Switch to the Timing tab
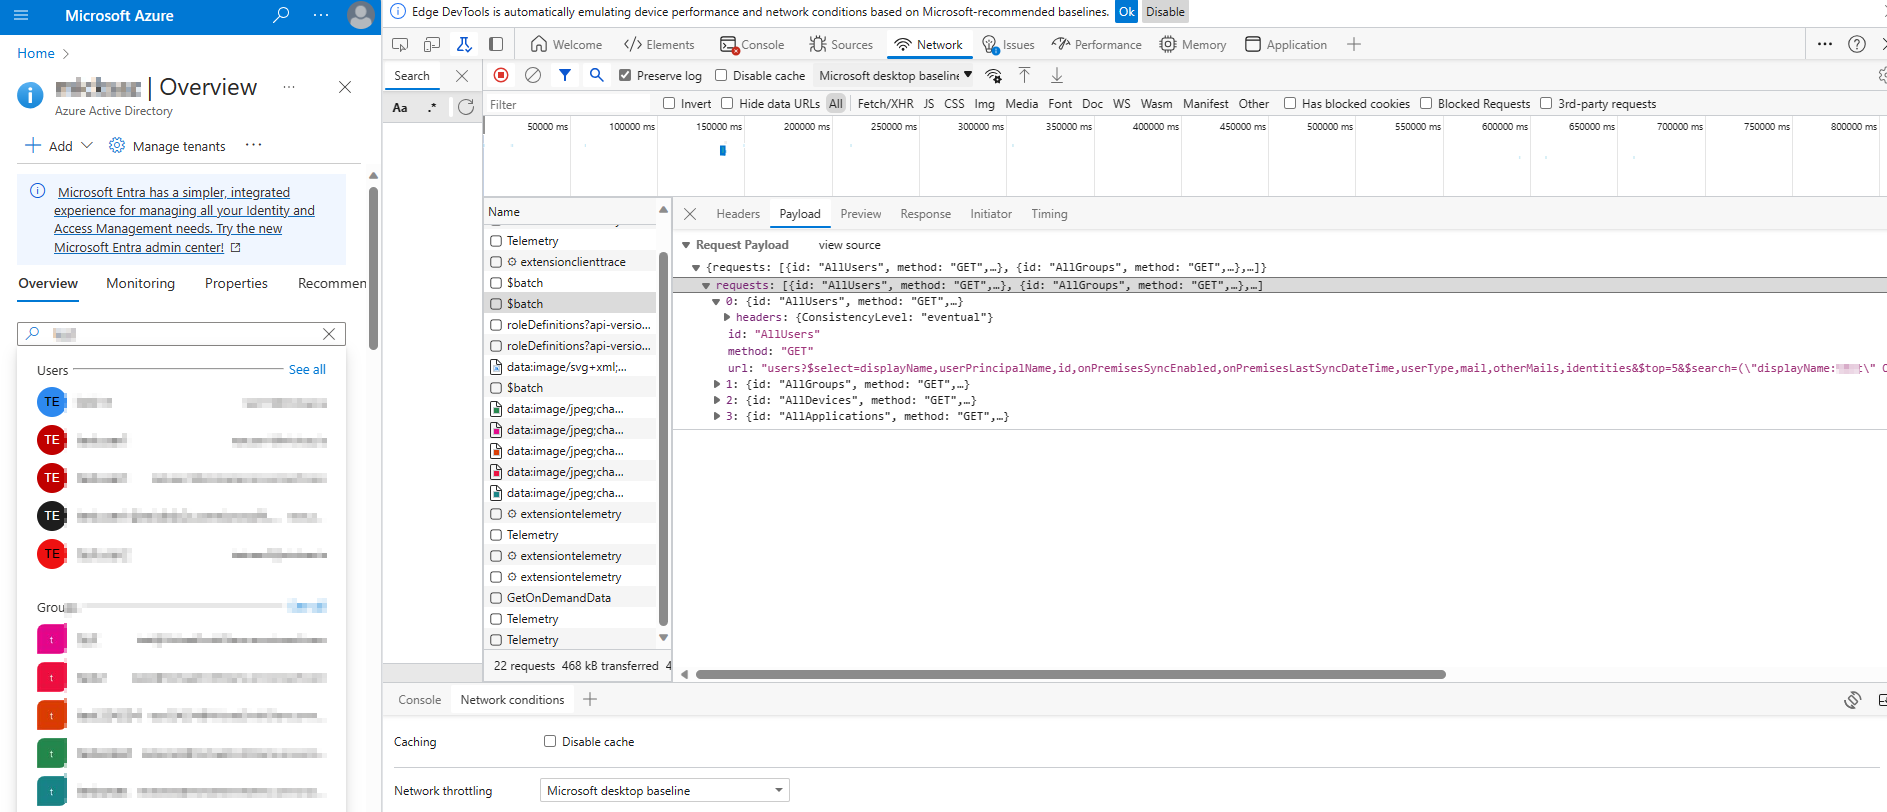 (1049, 214)
